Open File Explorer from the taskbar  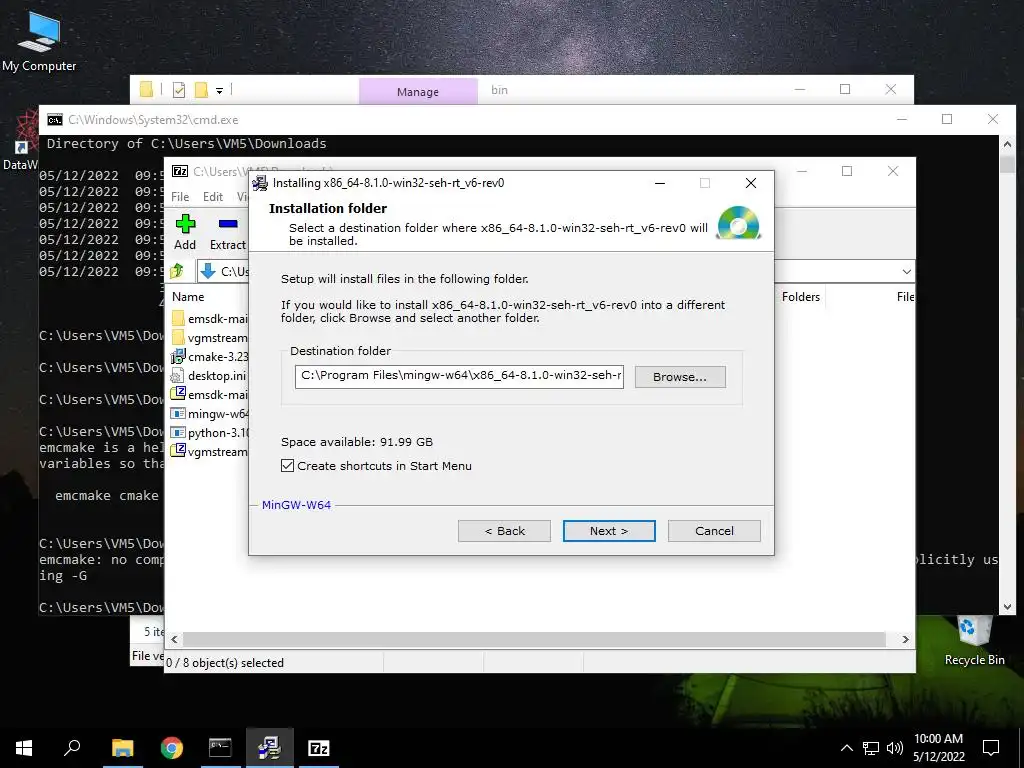122,748
